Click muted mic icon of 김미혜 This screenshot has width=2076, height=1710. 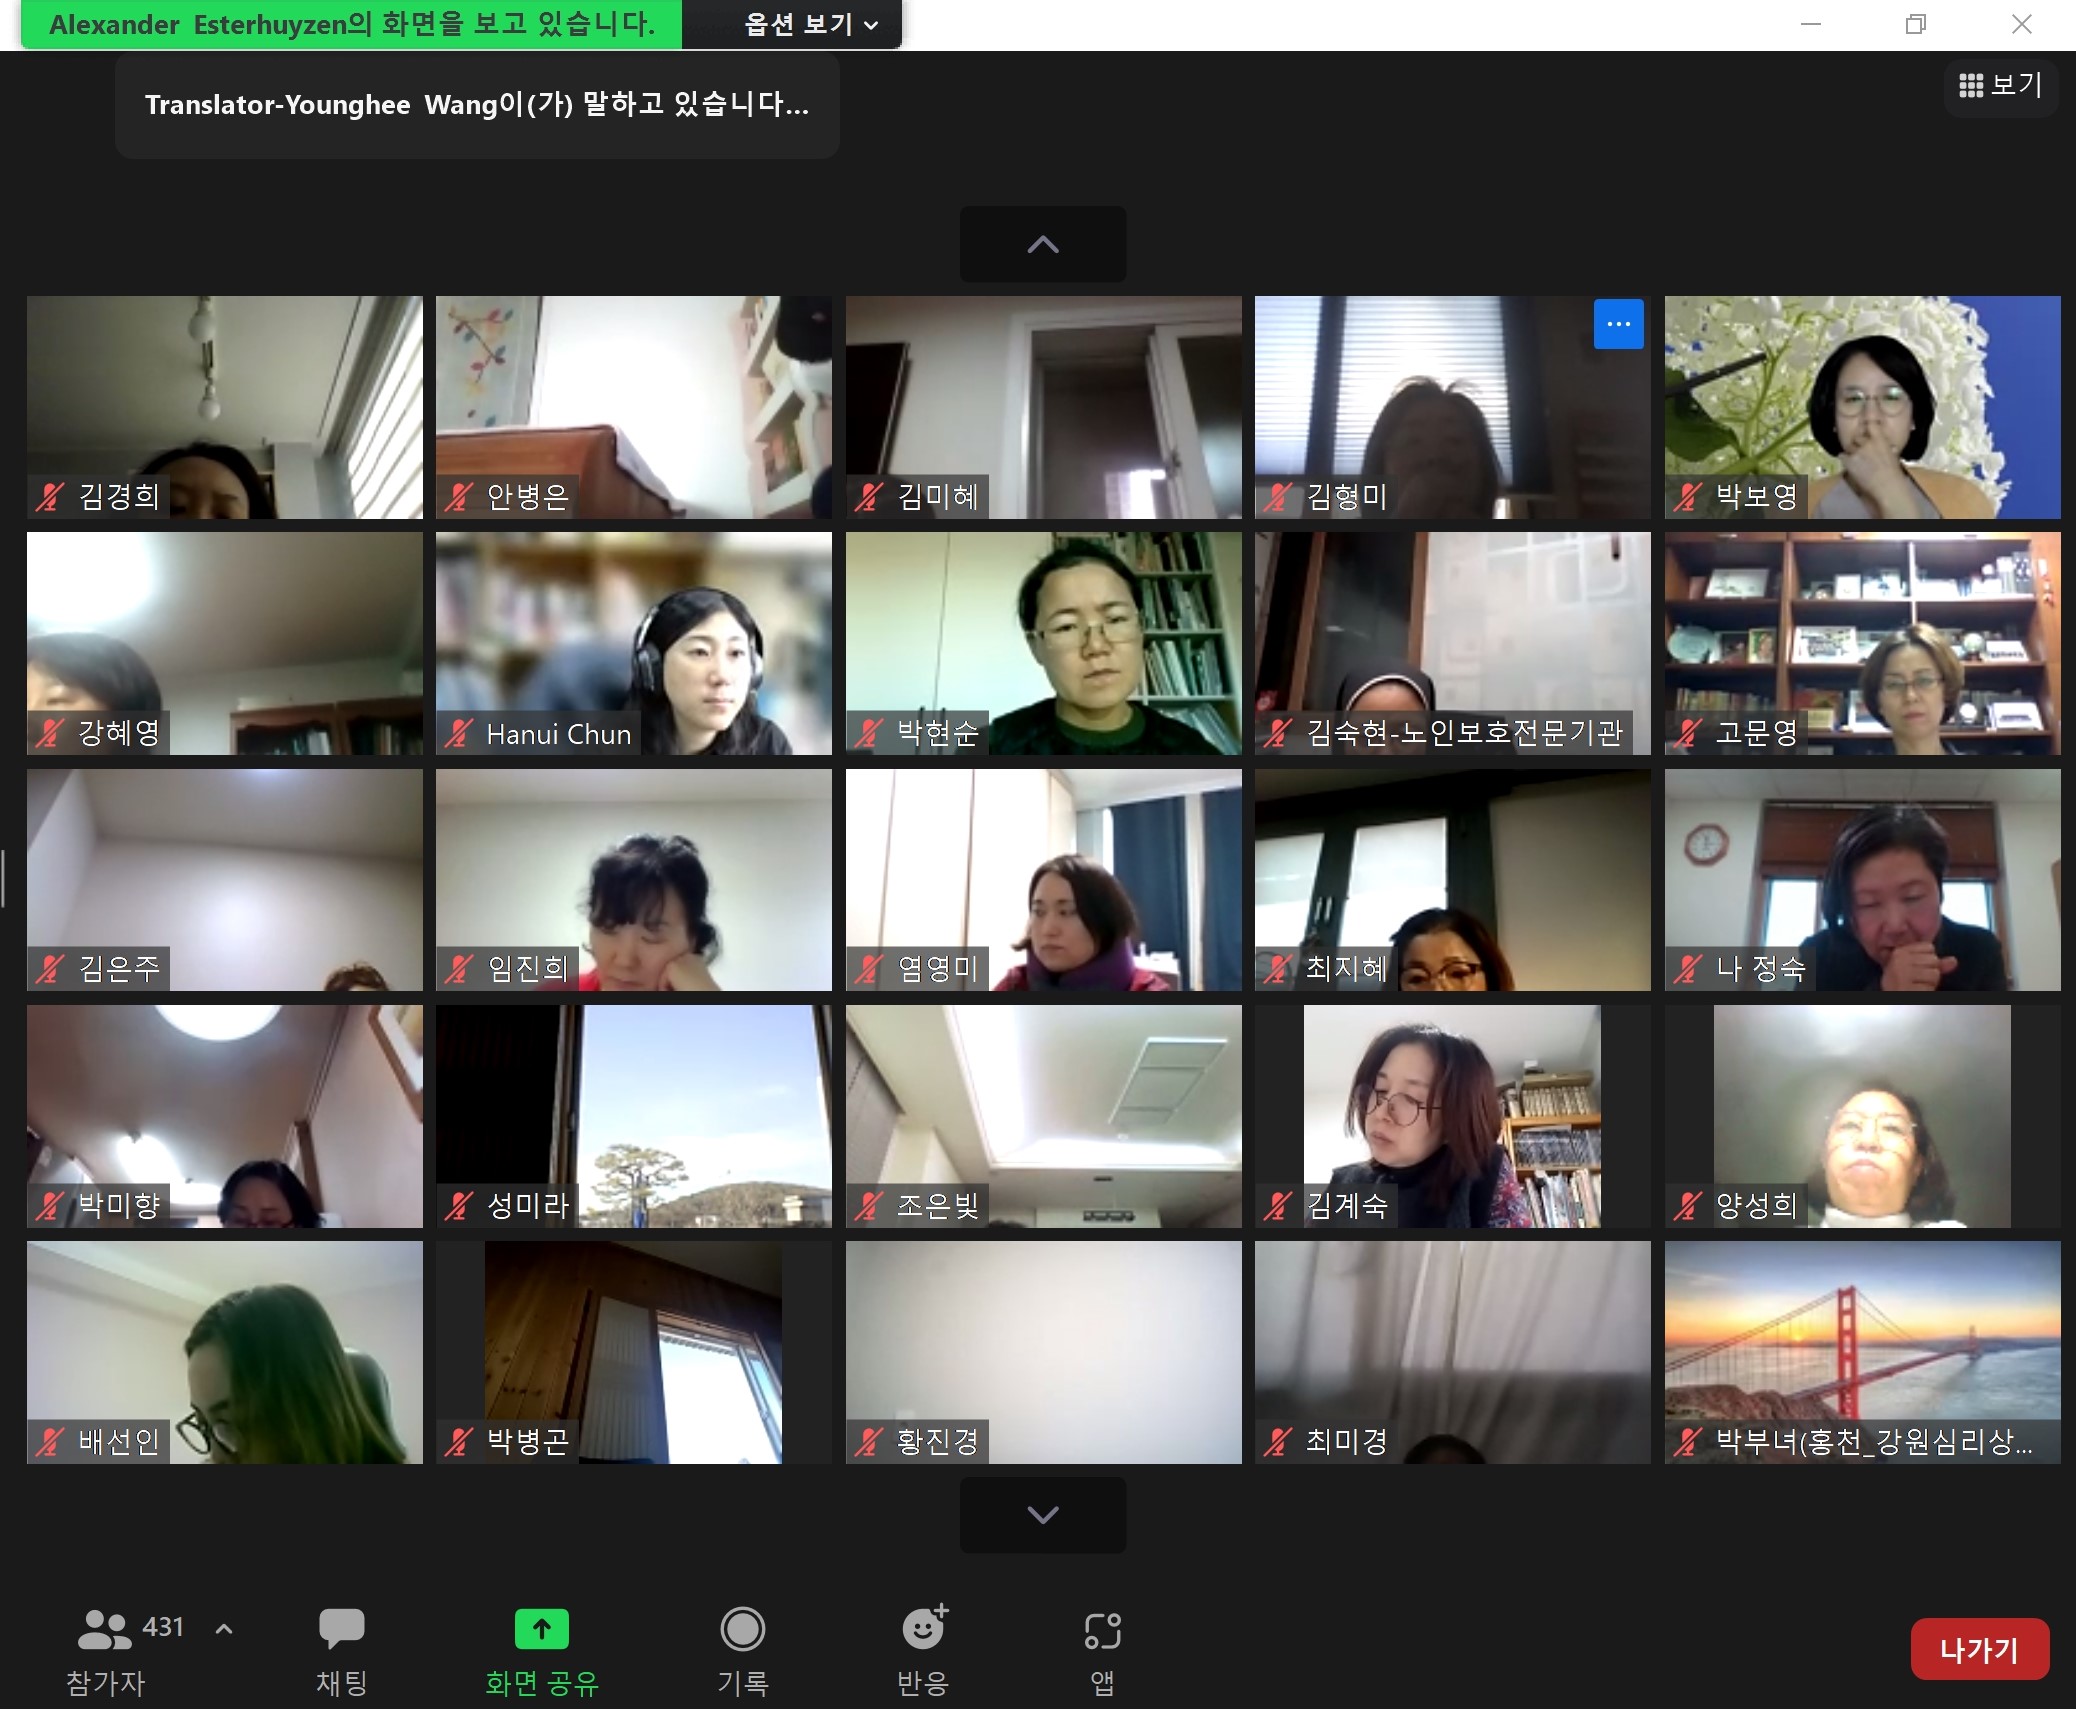[x=869, y=497]
